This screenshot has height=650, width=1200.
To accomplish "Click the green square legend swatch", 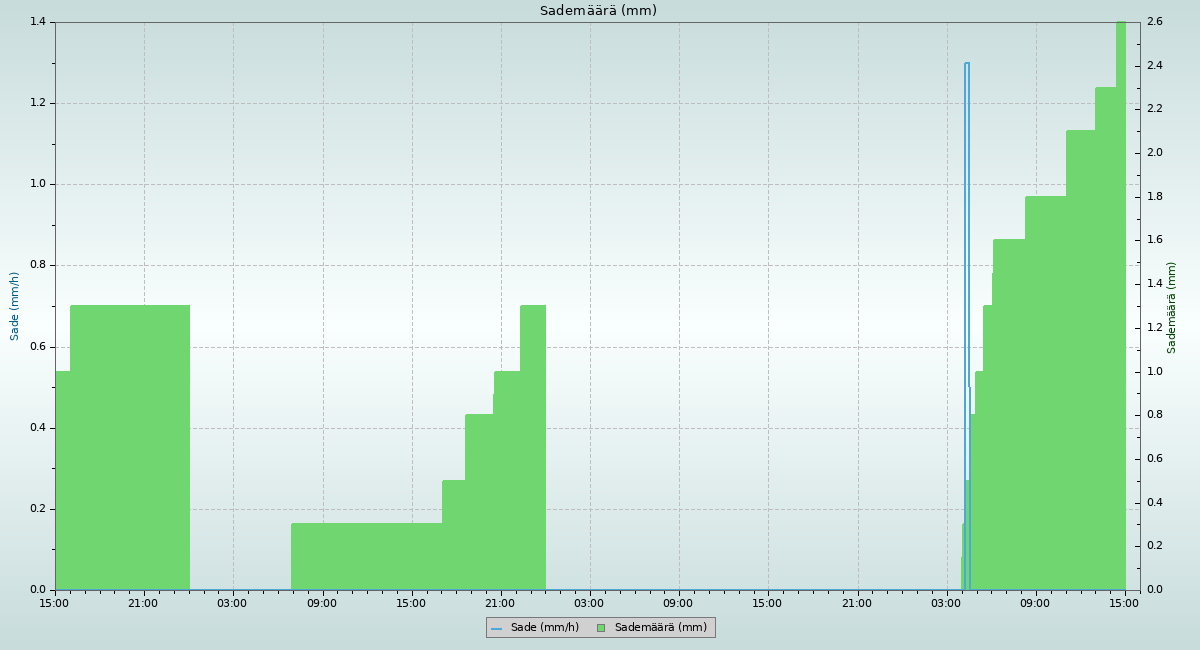I will click(601, 628).
